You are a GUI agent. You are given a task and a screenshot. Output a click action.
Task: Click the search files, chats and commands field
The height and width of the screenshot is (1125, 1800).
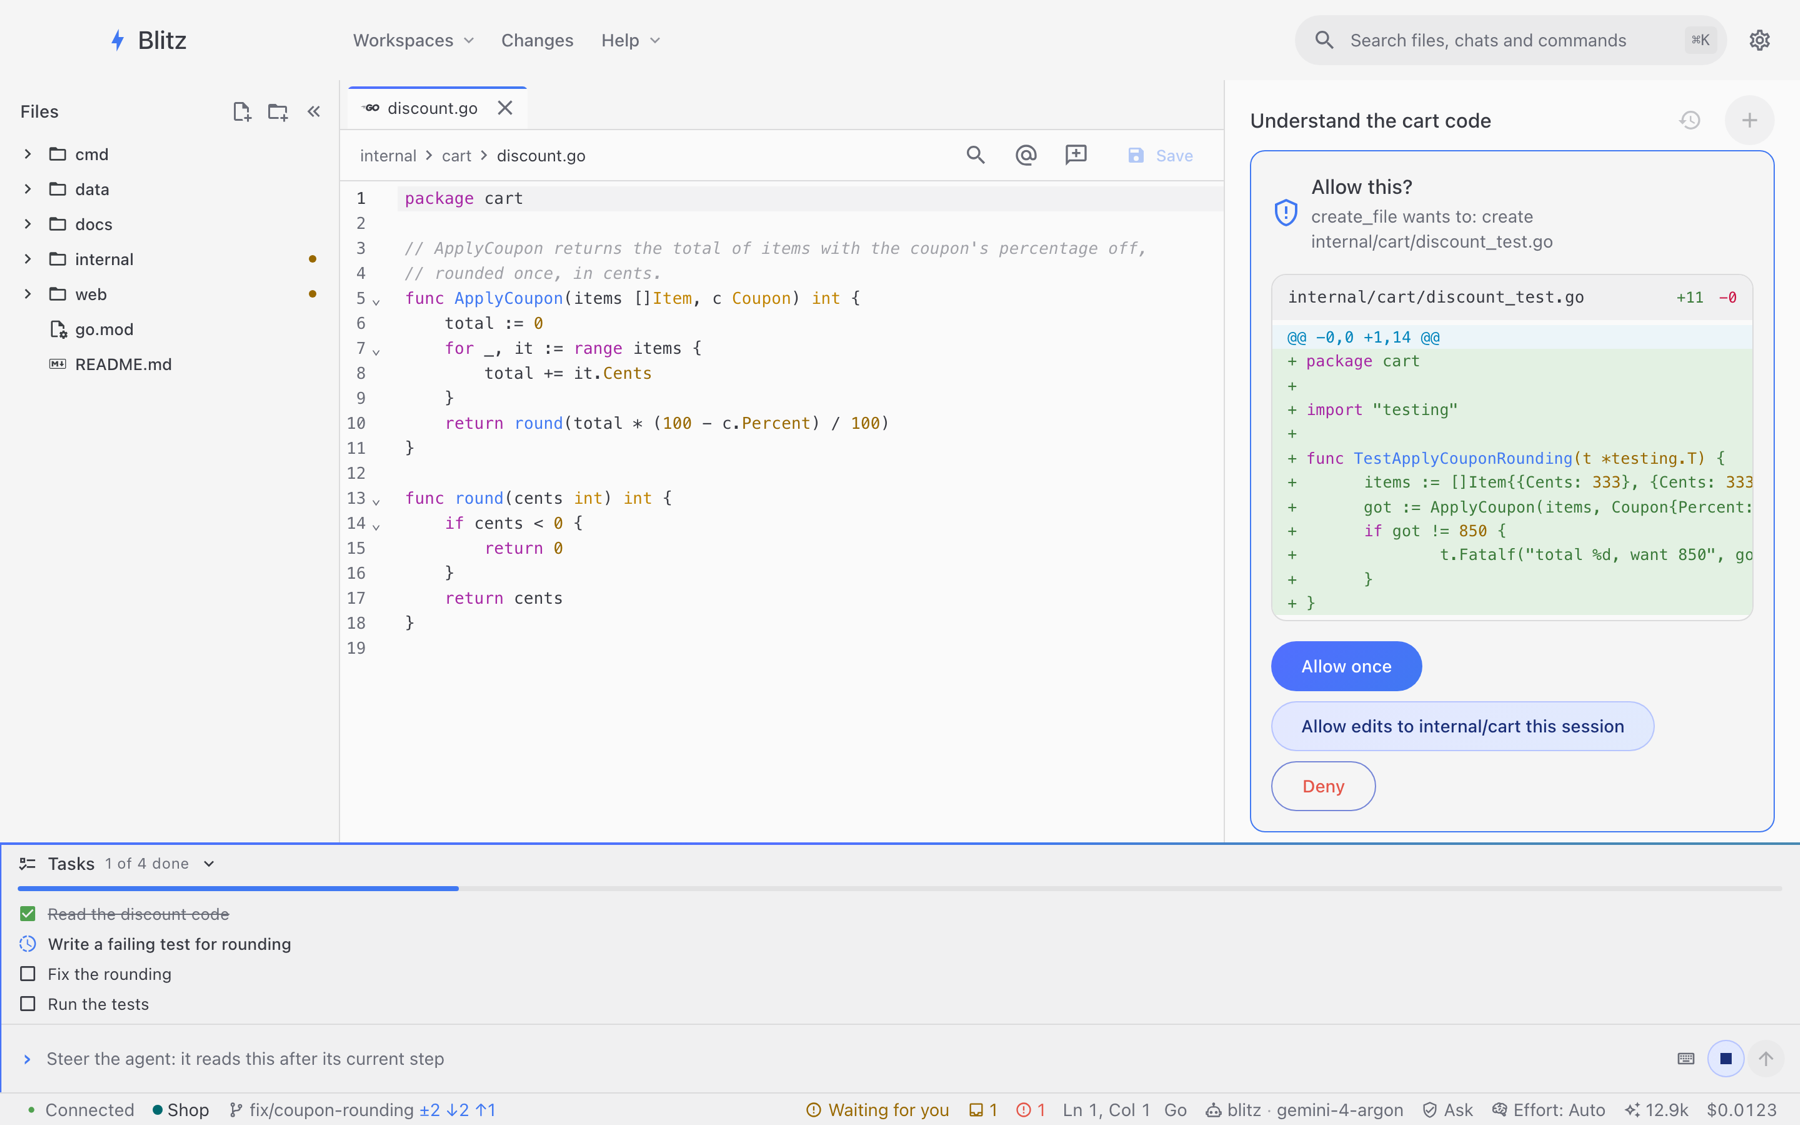click(x=1510, y=40)
